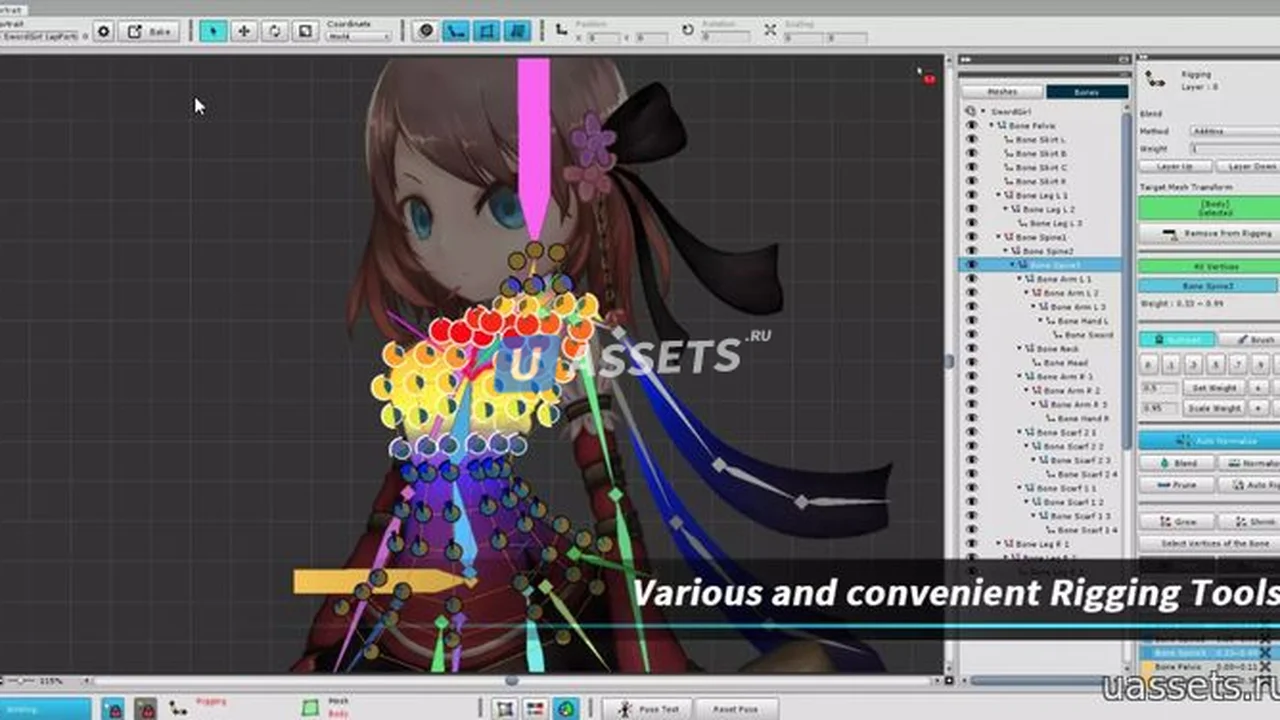Viewport: 1280px width, 720px height.
Task: Toggle visibility of Bone Spine2
Action: click(x=971, y=251)
